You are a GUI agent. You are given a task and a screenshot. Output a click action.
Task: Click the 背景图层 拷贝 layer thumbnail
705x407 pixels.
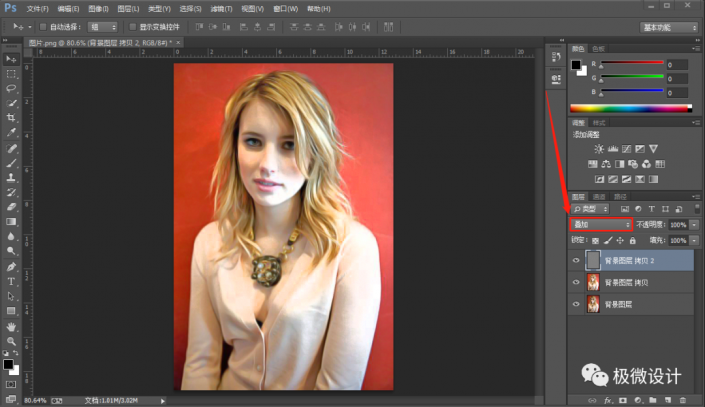click(593, 281)
